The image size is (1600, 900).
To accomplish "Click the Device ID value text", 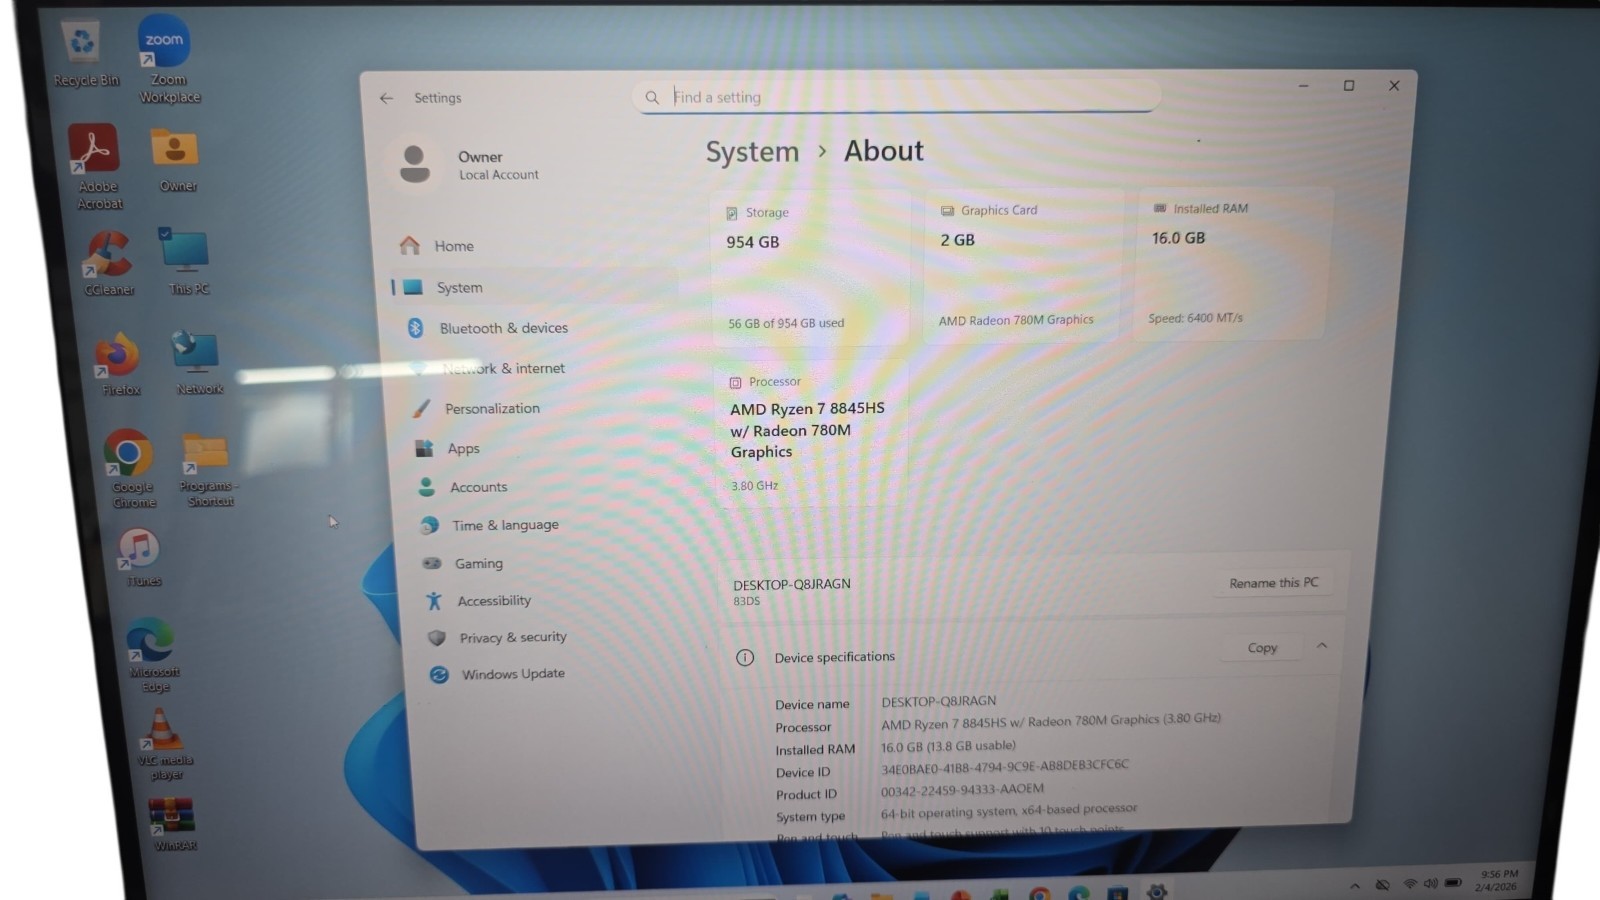I will [x=1004, y=766].
